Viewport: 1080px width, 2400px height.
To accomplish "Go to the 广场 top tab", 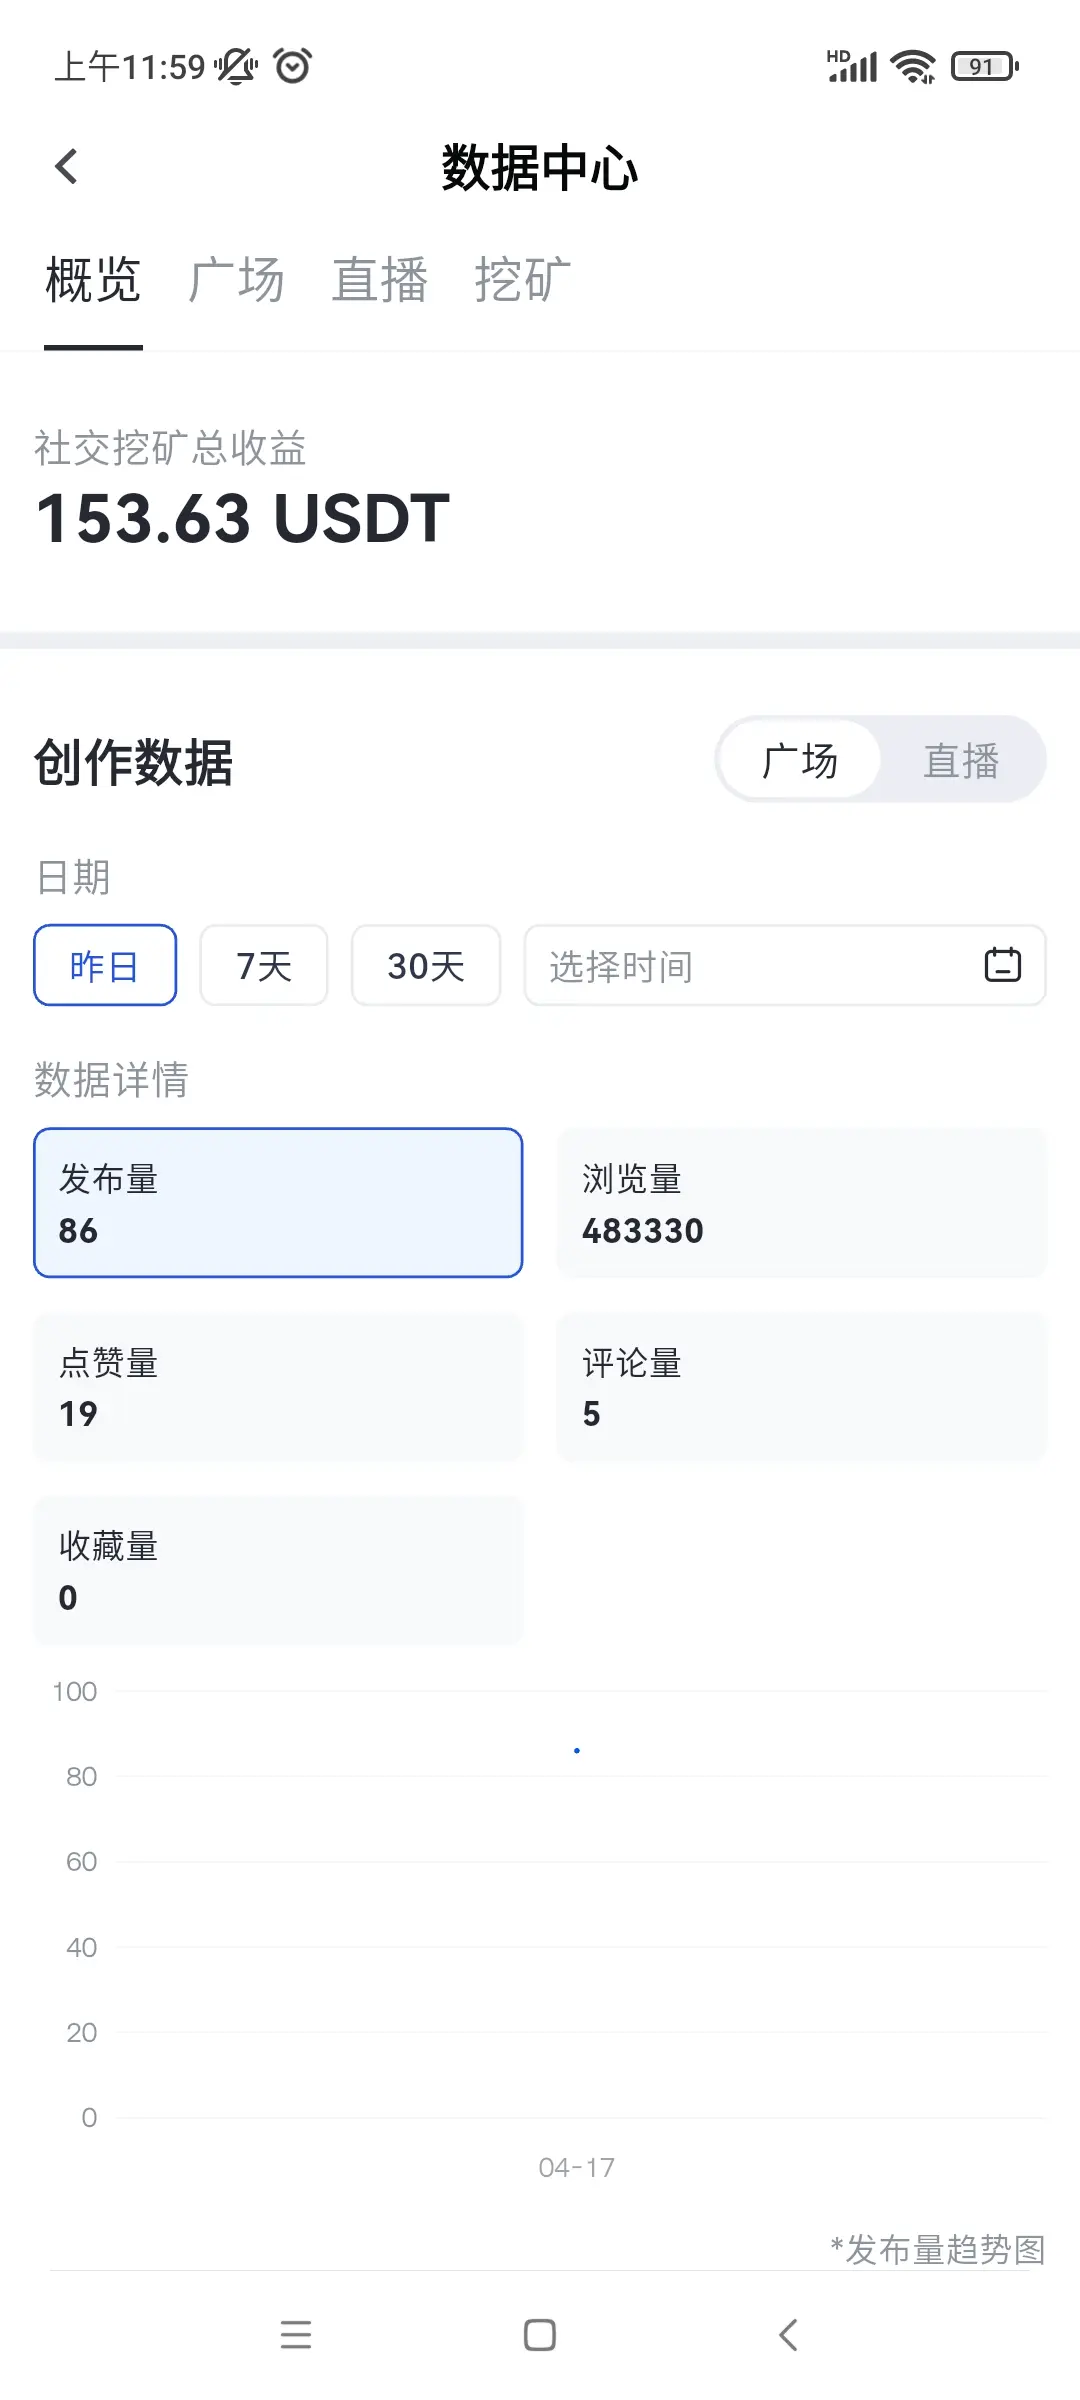I will [236, 280].
